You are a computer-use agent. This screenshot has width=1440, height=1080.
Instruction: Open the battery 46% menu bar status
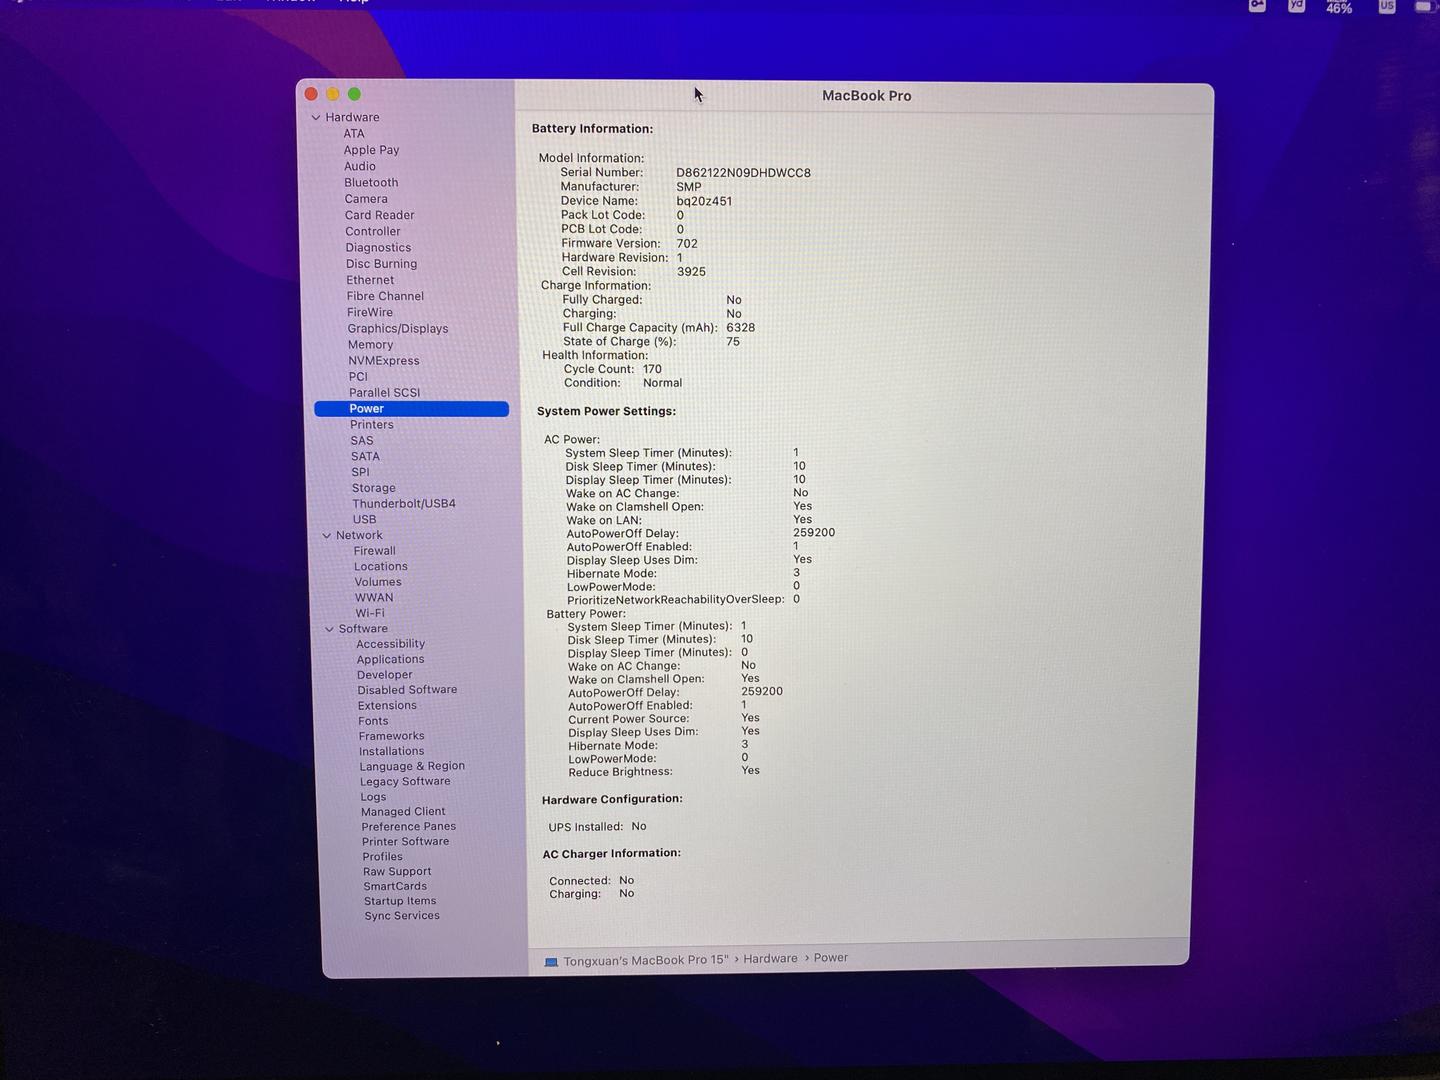click(x=1339, y=7)
